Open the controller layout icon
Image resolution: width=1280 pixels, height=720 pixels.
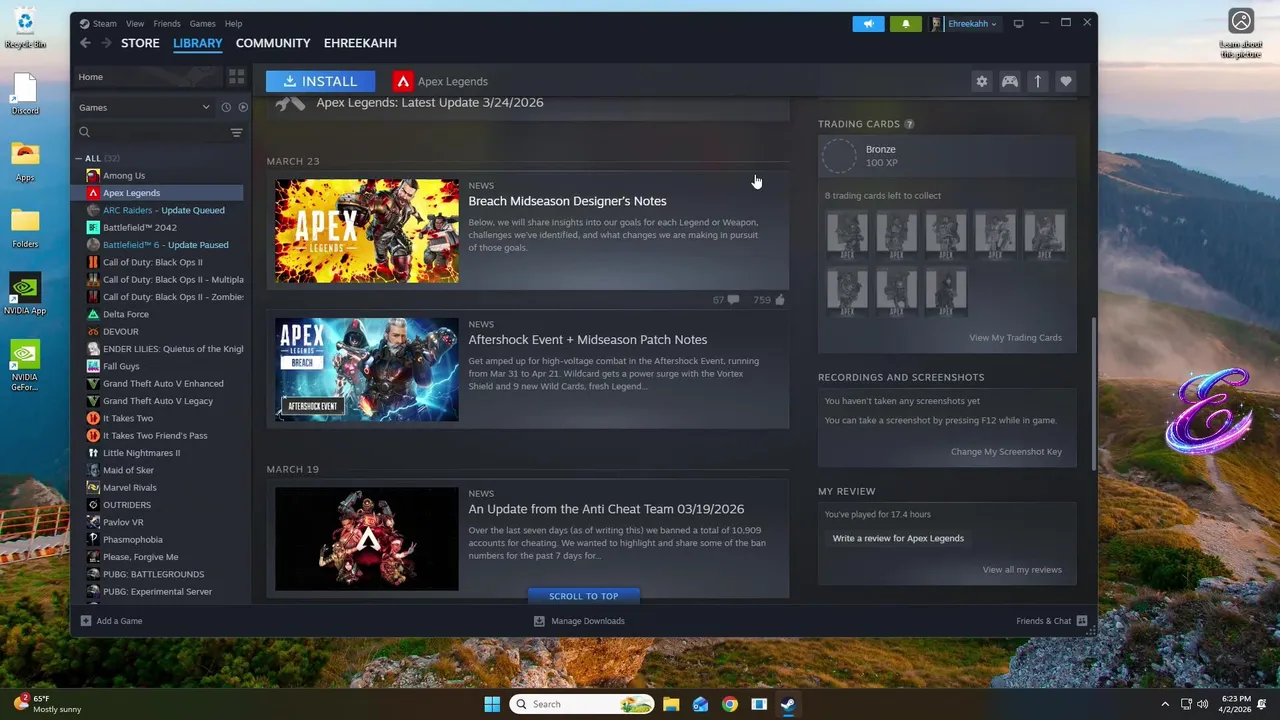1010,81
